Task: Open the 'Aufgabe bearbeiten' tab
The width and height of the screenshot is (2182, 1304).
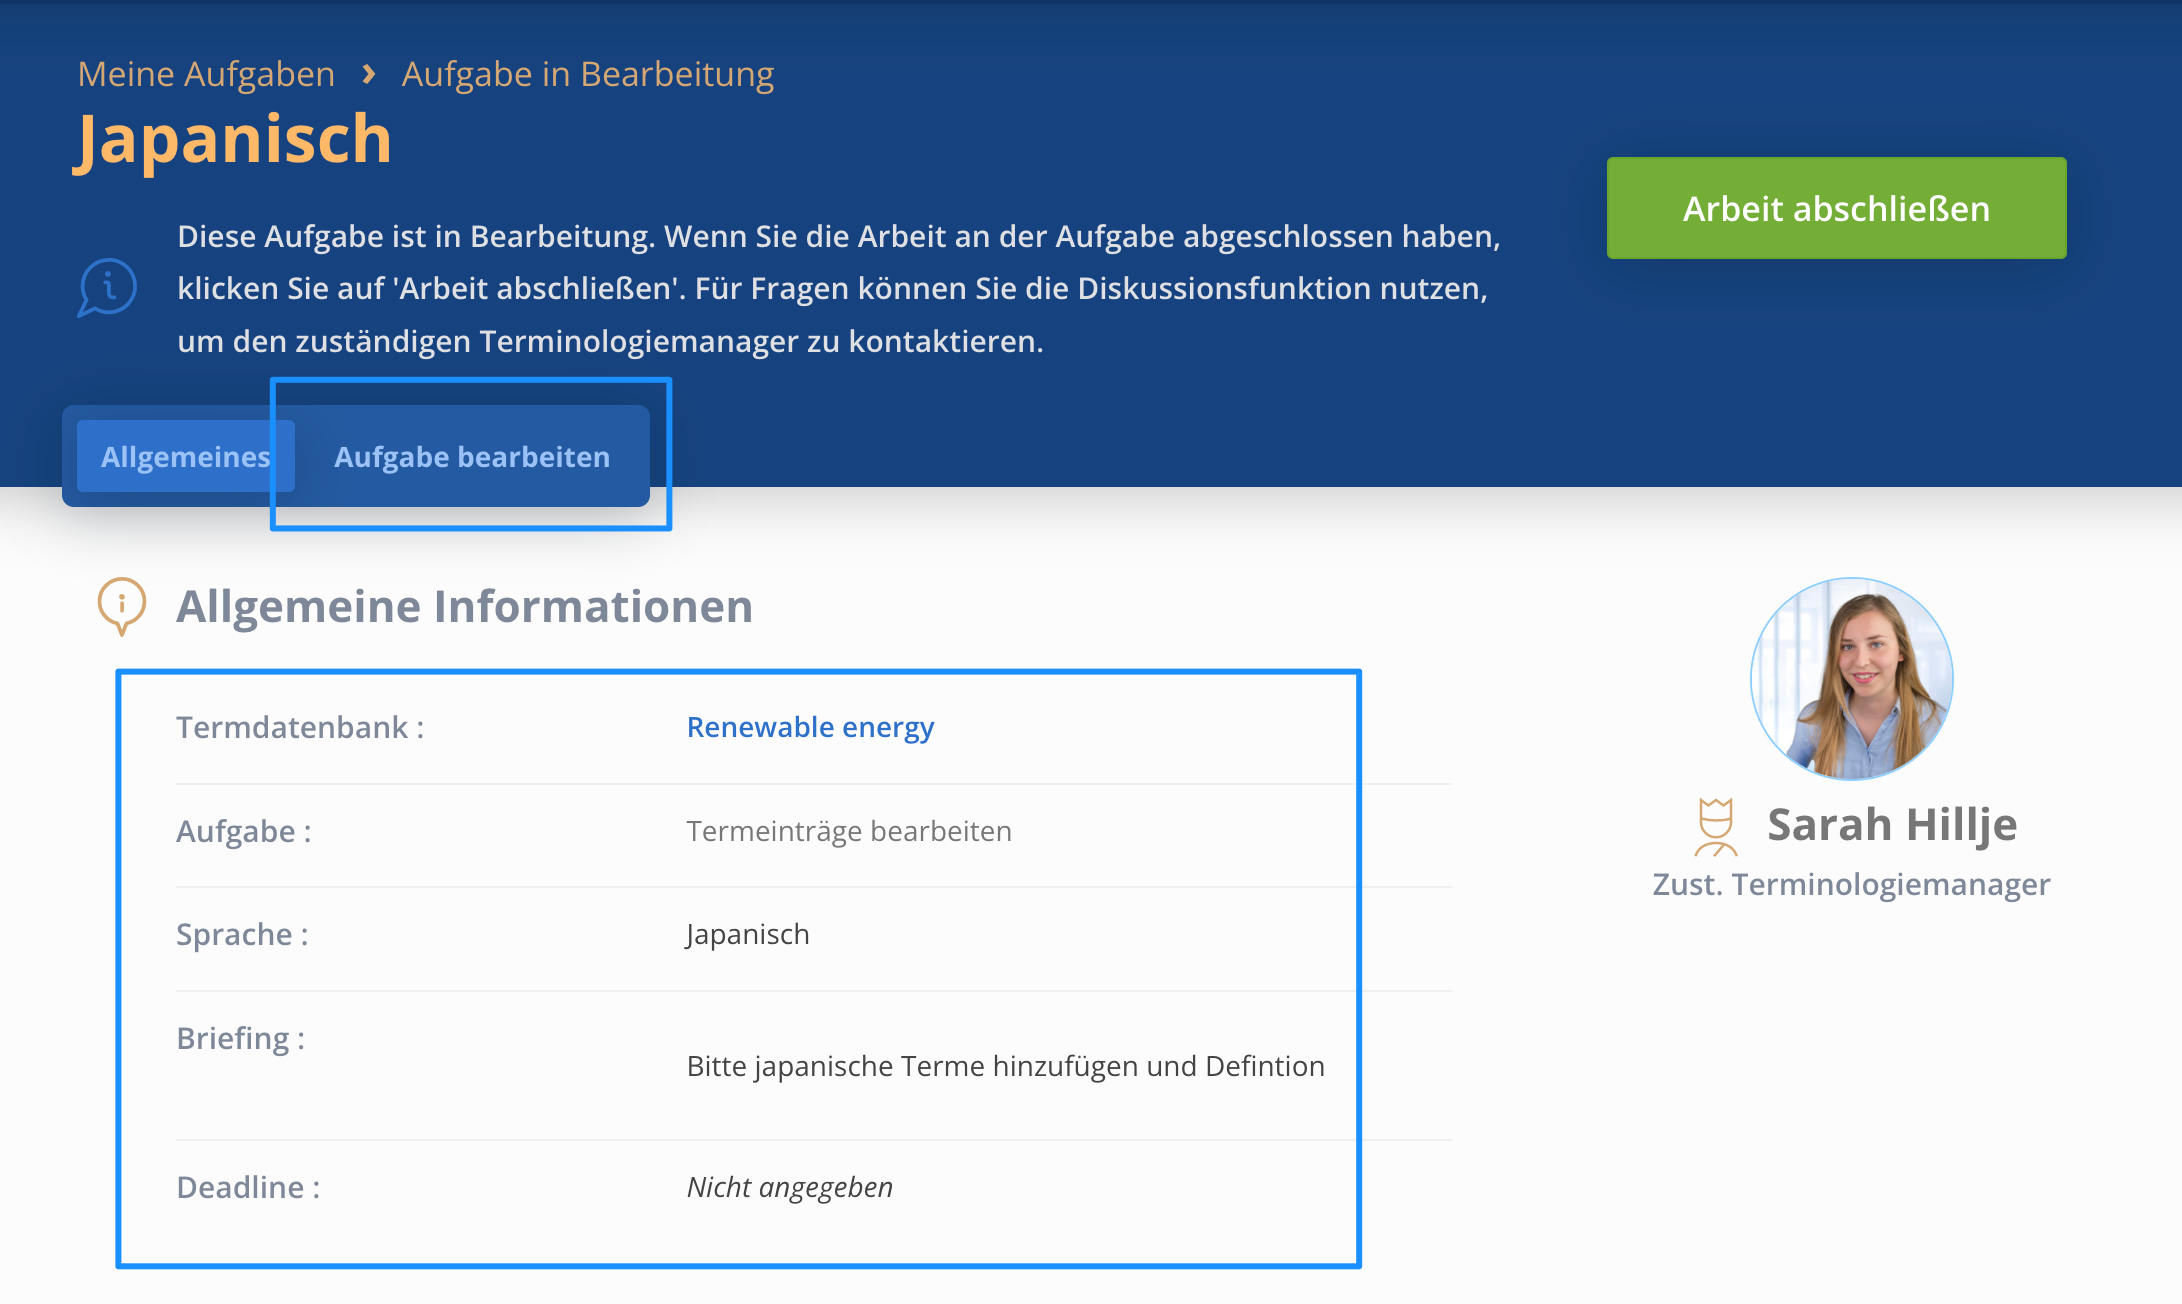Action: pos(472,456)
